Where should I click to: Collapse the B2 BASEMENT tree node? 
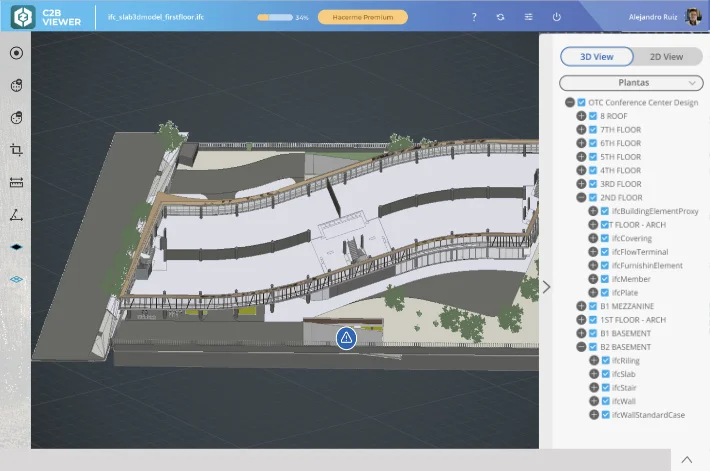pos(581,347)
